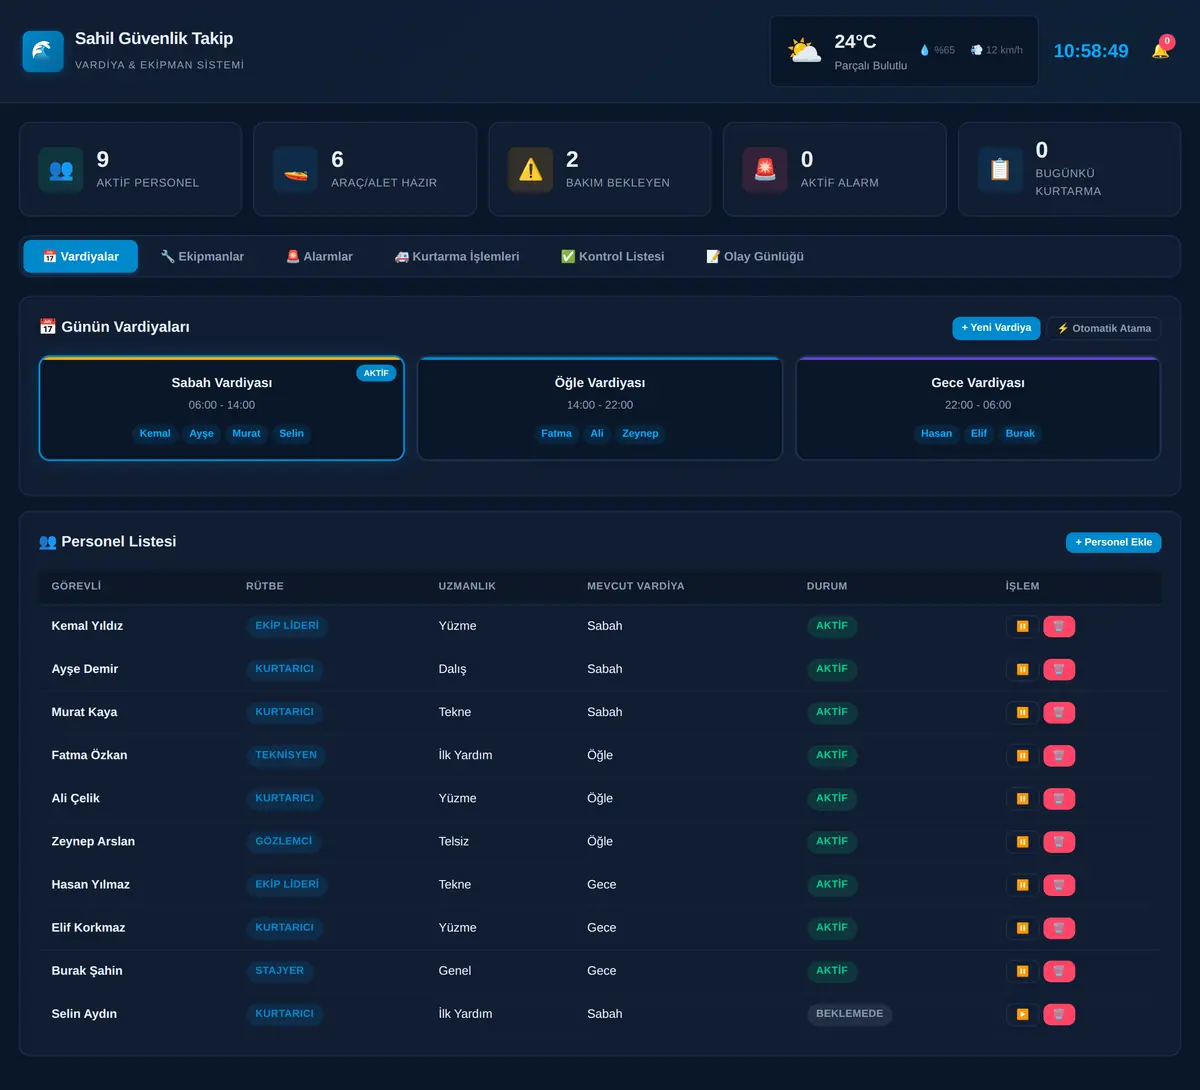The image size is (1200, 1090).
Task: Activate Selin Aydın with the play button
Action: 1022,1014
